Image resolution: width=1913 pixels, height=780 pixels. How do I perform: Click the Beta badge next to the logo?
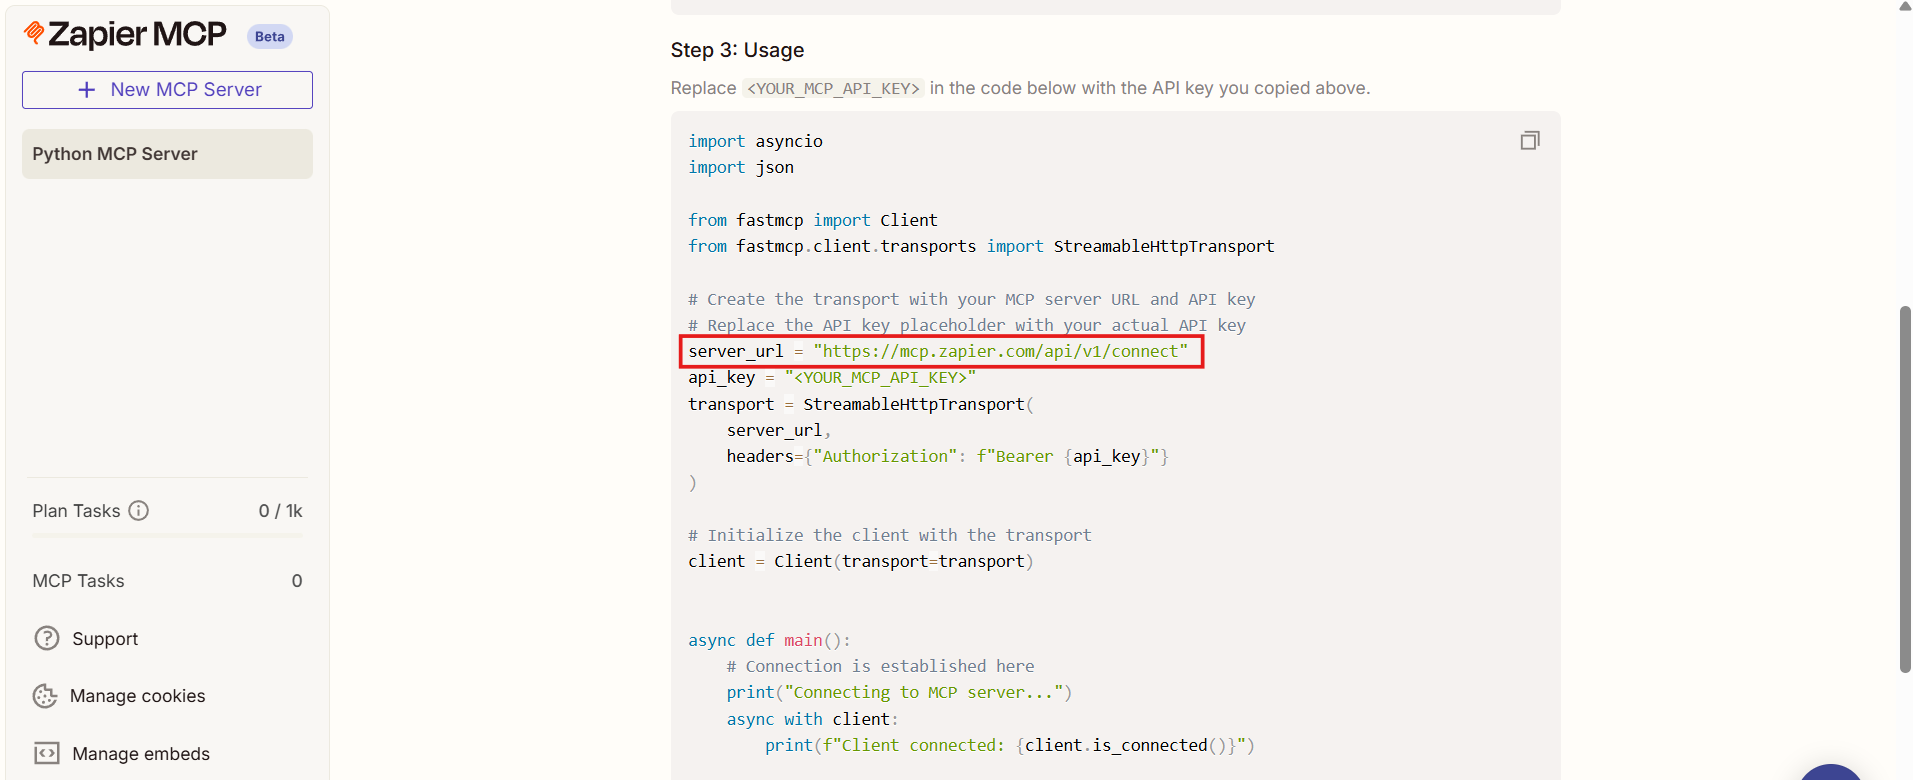pos(269,37)
